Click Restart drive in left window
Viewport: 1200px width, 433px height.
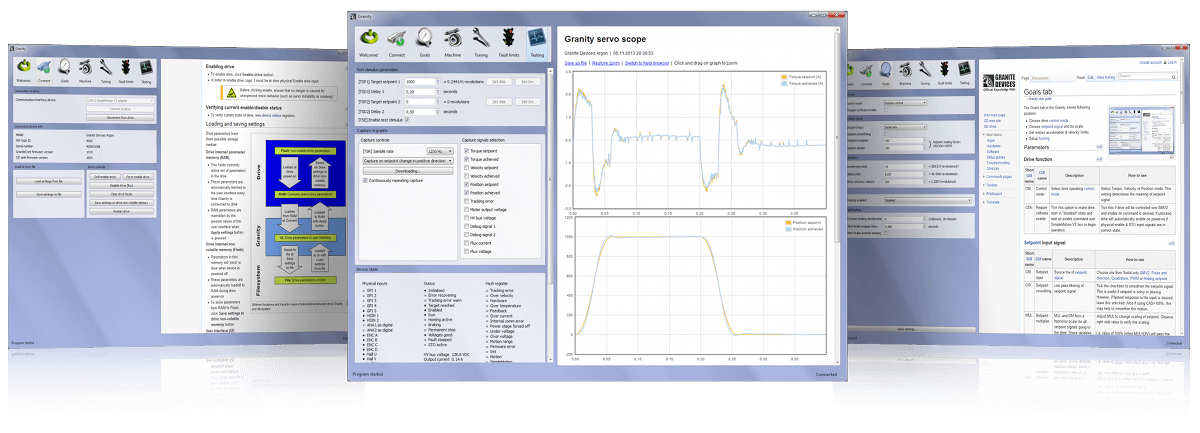123,211
